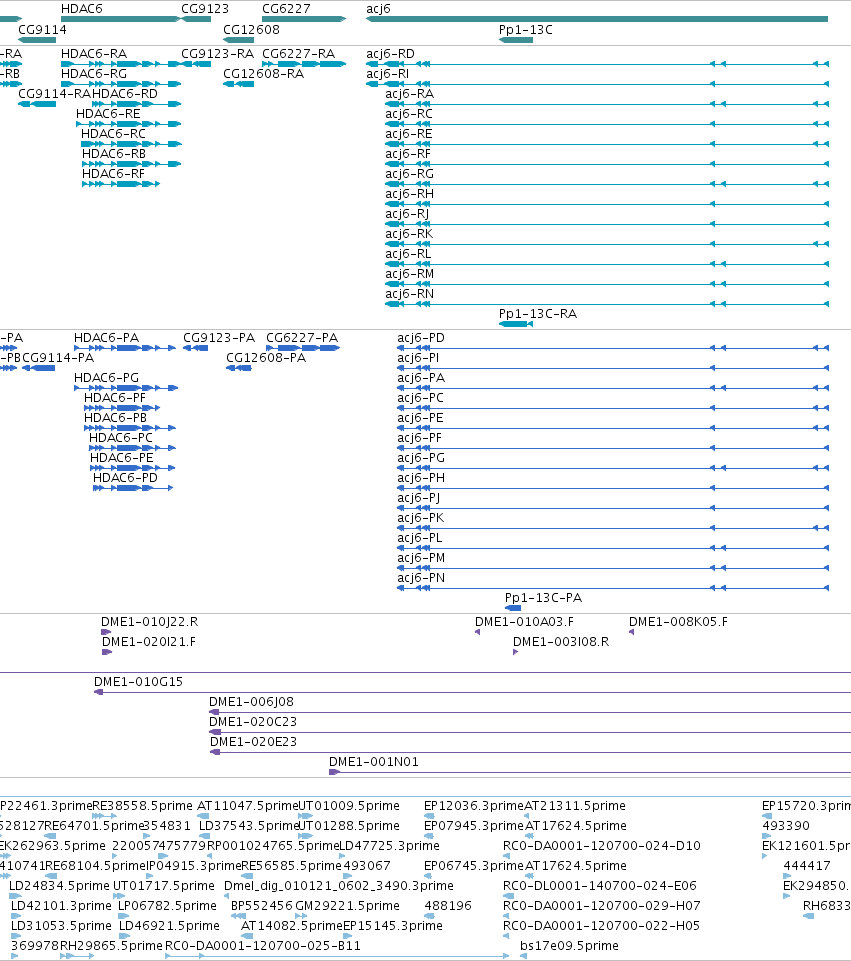Select EST AT21311.5prime
This screenshot has height=961, width=851.
(575, 805)
